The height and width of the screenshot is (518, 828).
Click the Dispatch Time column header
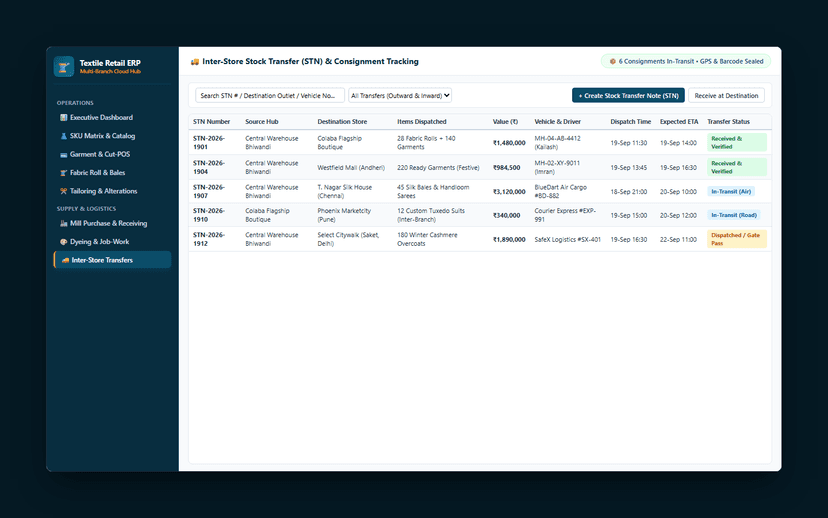(631, 122)
